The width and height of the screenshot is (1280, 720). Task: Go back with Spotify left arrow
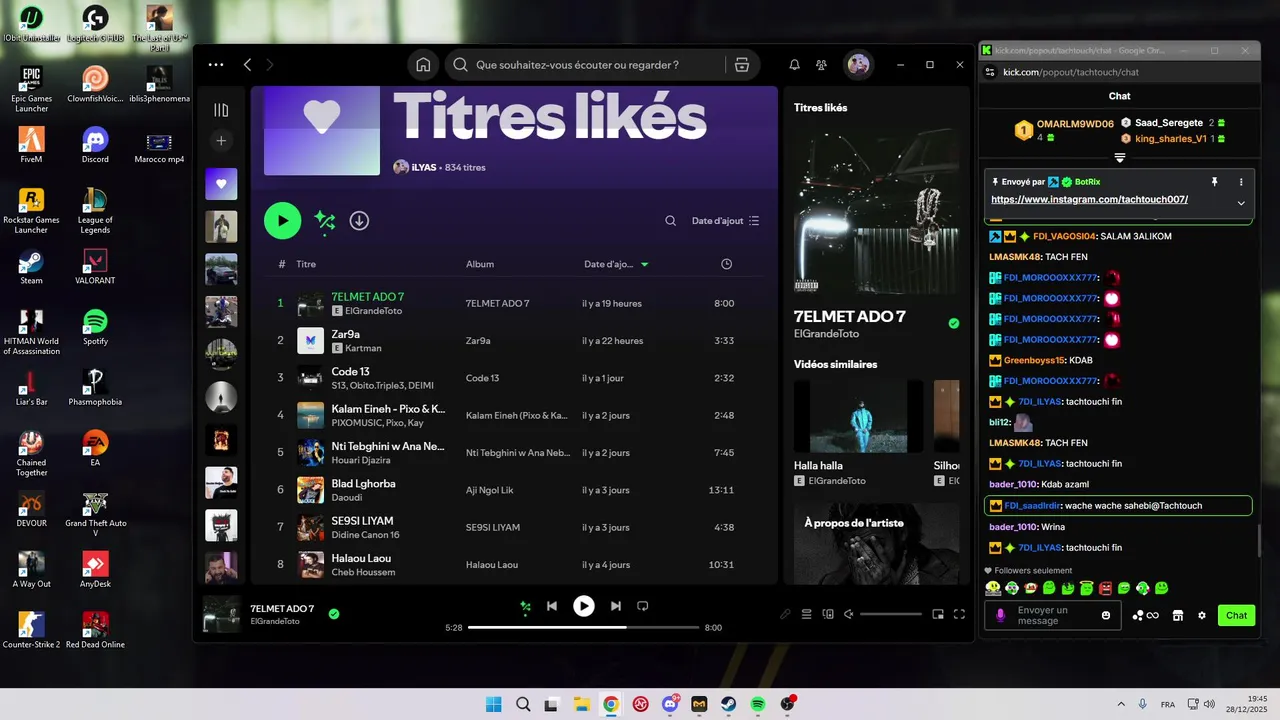248,65
